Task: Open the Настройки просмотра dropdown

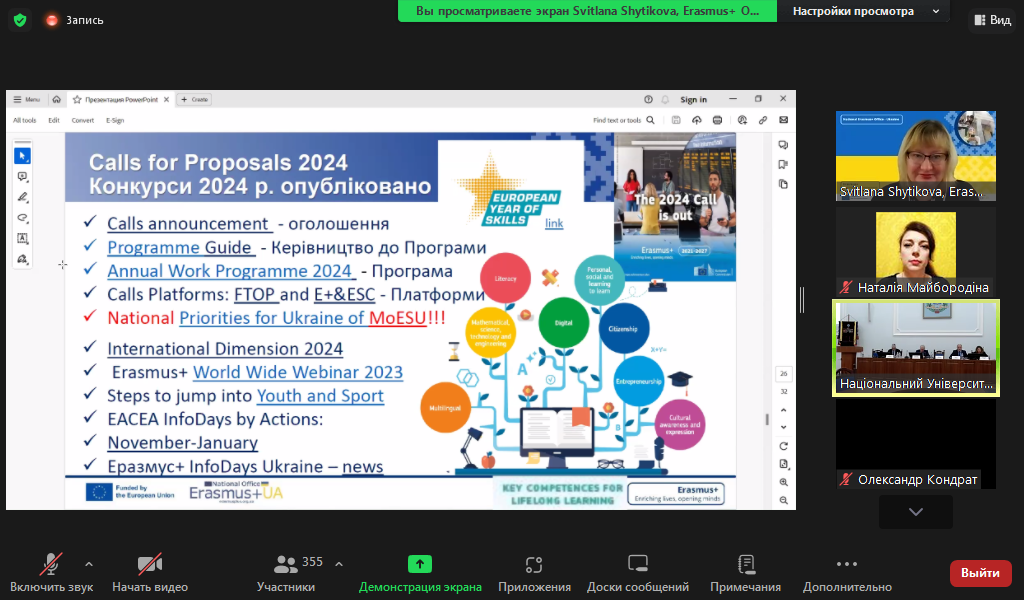Action: [x=865, y=11]
